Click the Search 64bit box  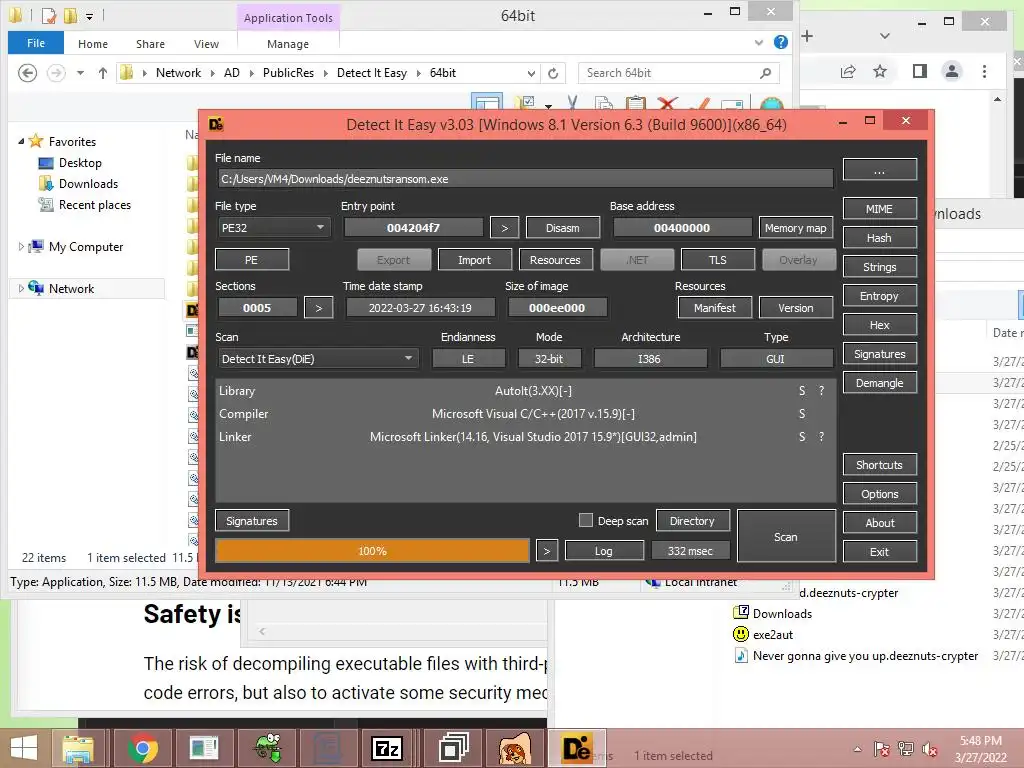pyautogui.click(x=678, y=73)
